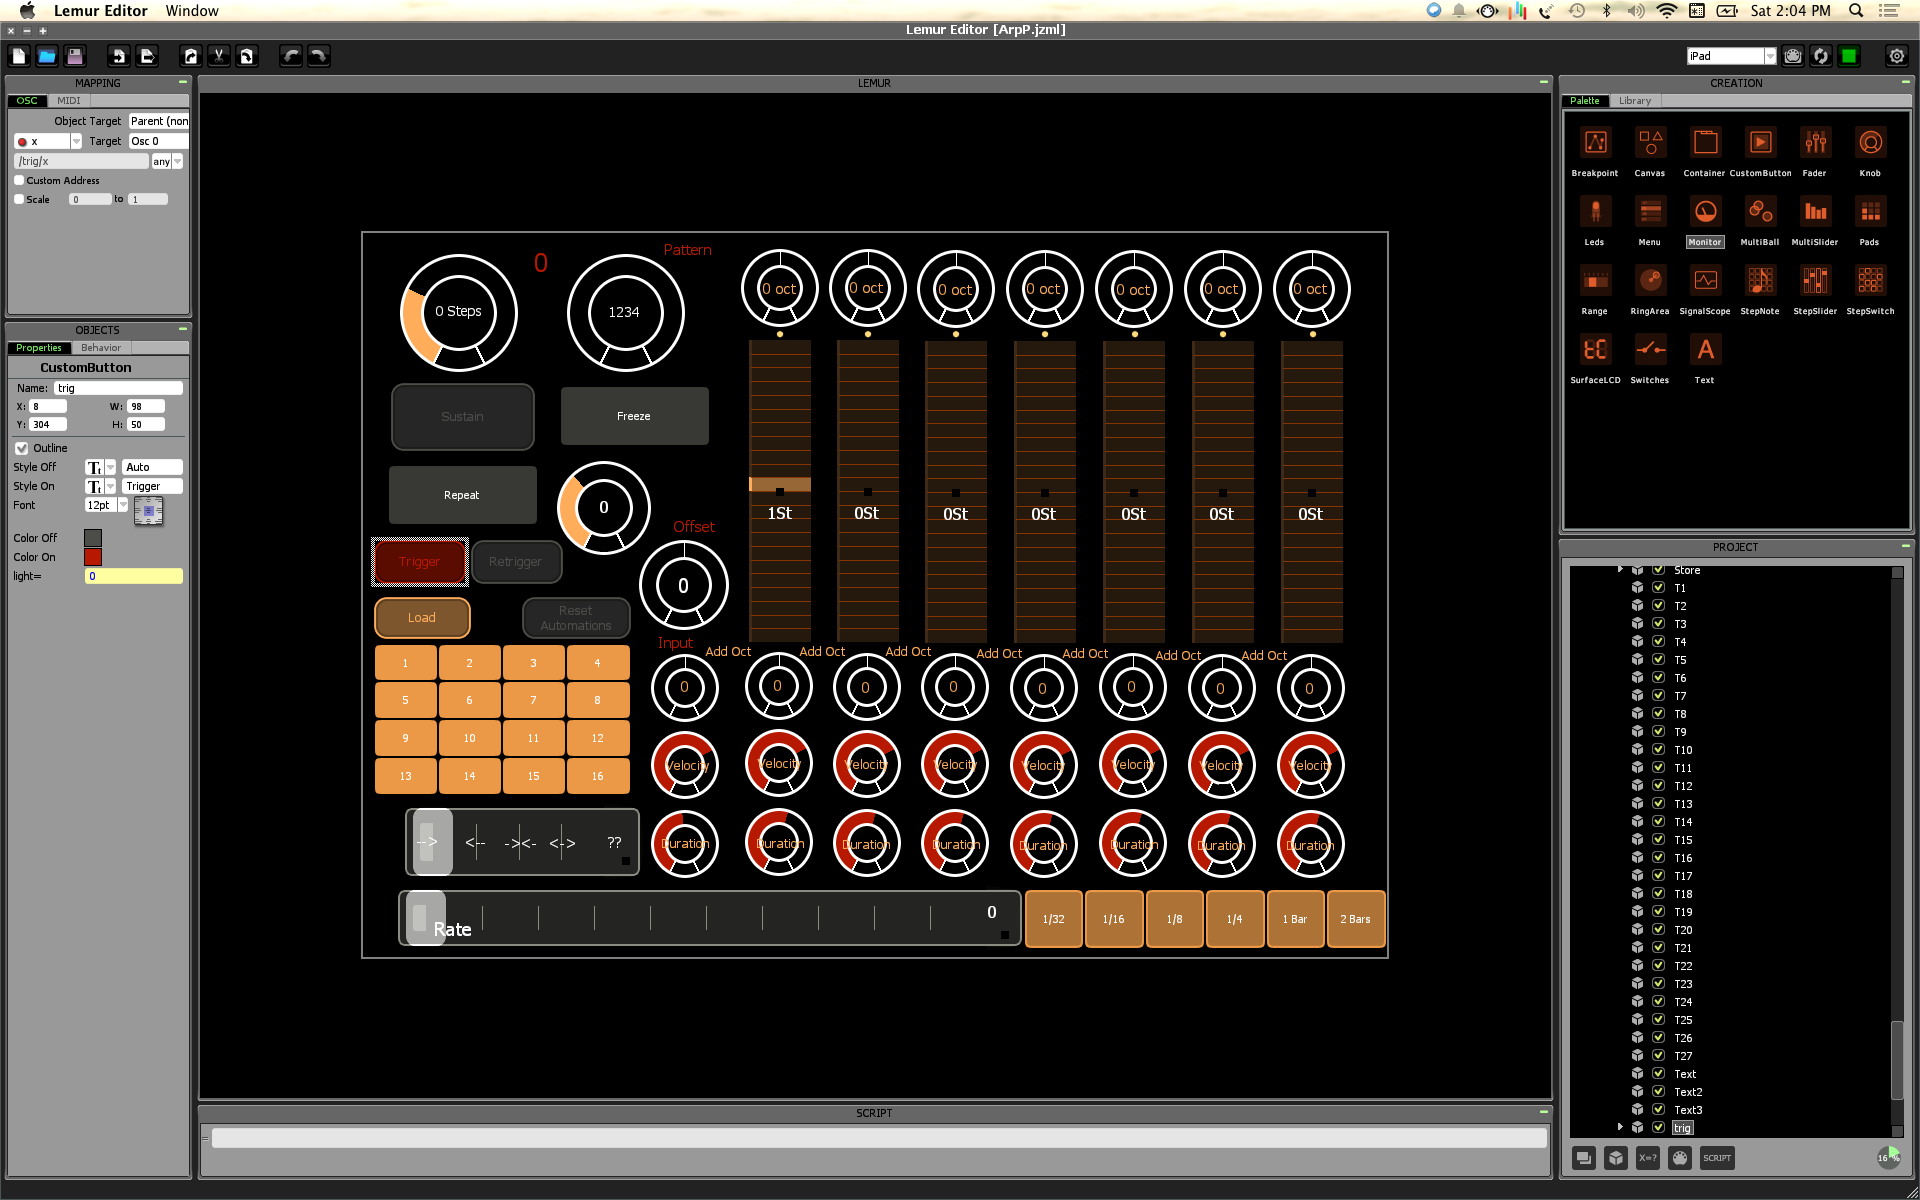This screenshot has width=1920, height=1200.
Task: Toggle the Outline checkbox
Action: pyautogui.click(x=21, y=448)
